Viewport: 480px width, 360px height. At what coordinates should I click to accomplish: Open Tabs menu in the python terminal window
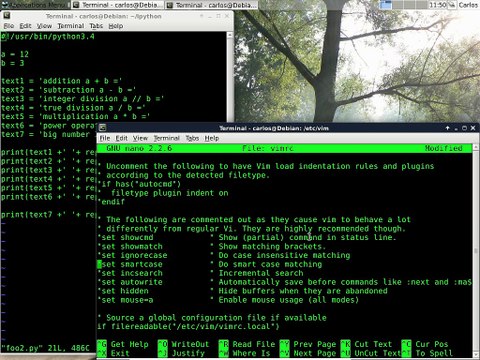click(96, 26)
